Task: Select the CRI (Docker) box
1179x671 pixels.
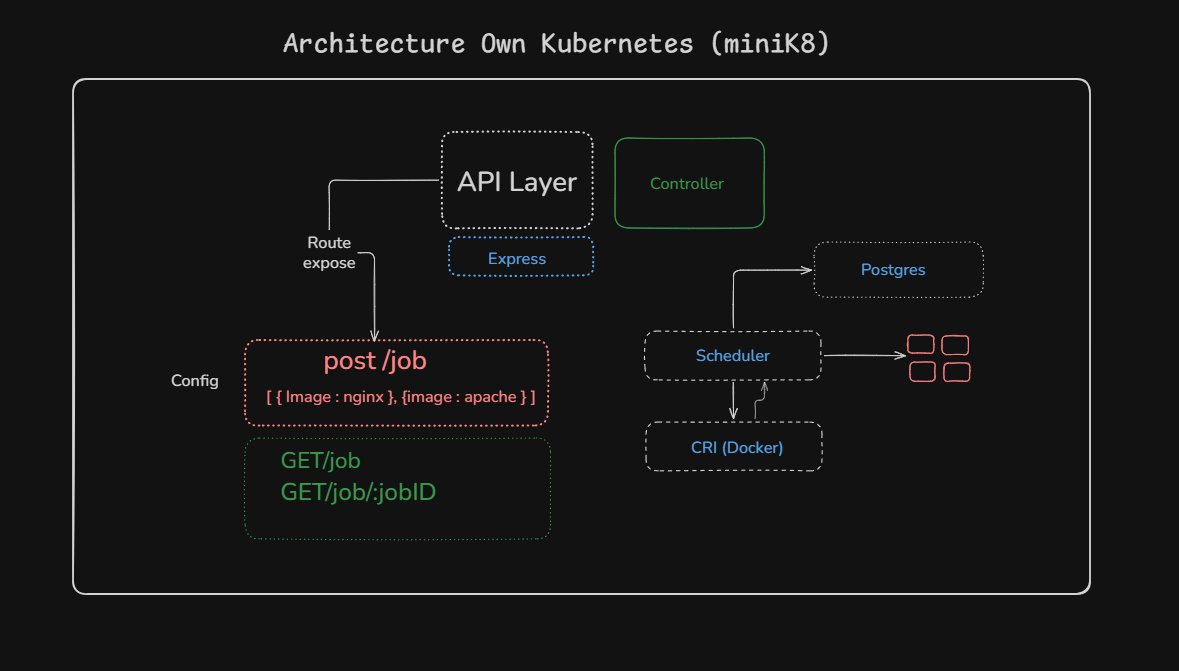Action: 733,447
